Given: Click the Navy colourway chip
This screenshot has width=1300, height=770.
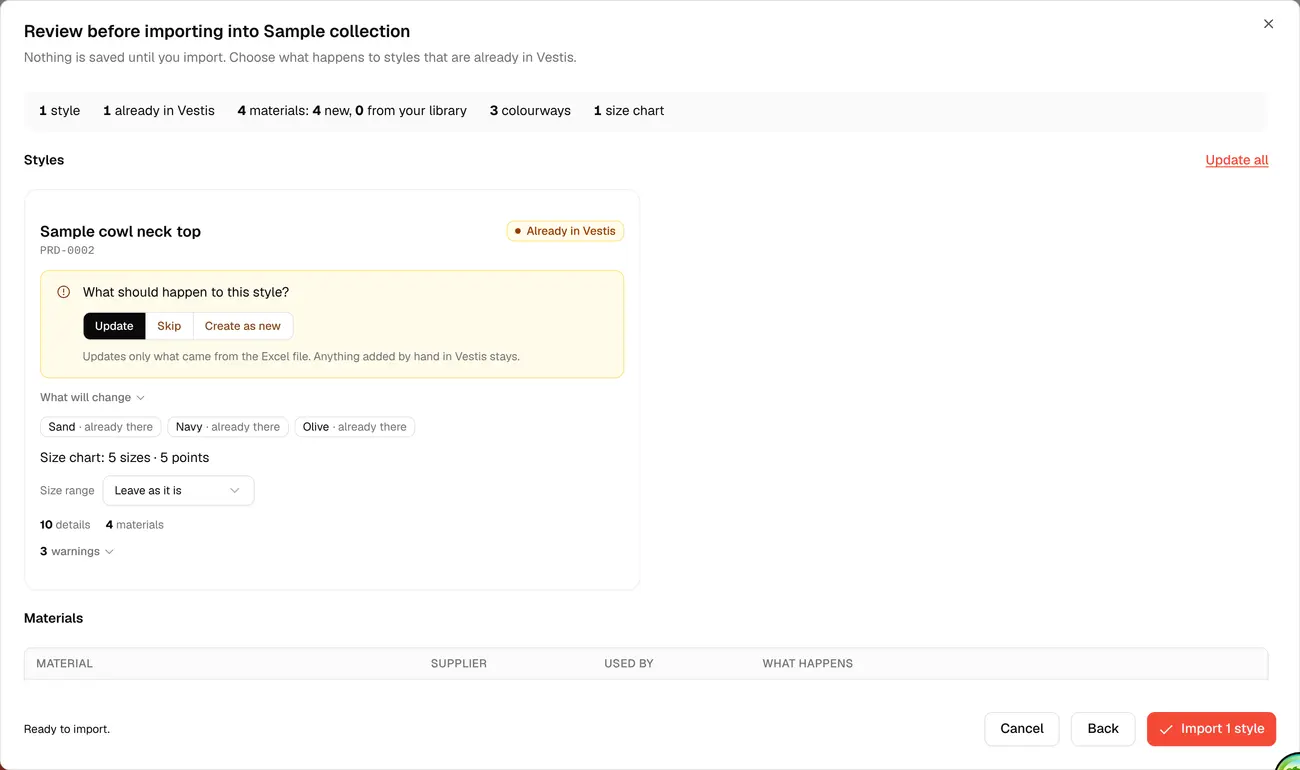Looking at the screenshot, I should point(228,427).
